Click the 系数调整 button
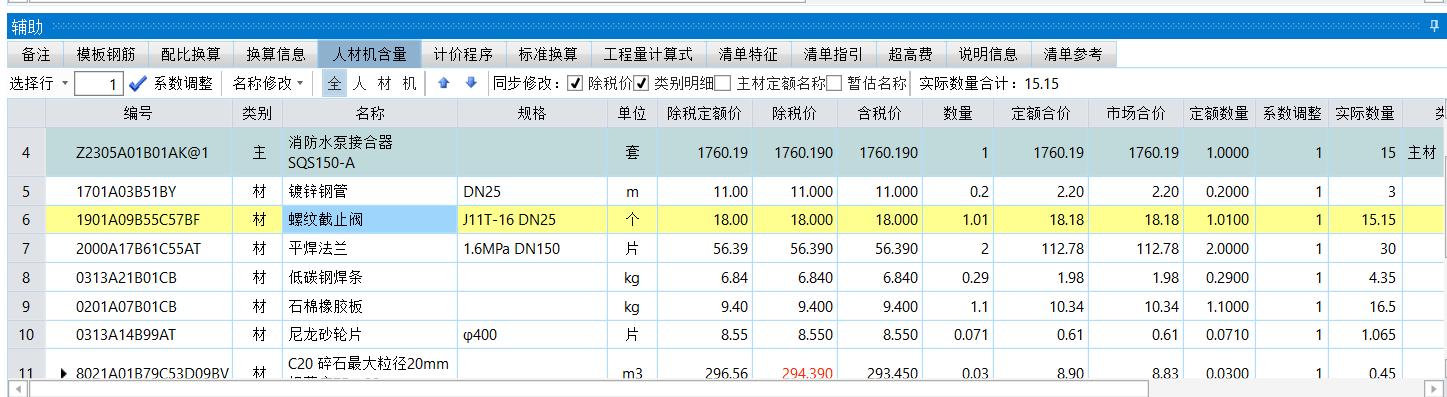 tap(183, 83)
